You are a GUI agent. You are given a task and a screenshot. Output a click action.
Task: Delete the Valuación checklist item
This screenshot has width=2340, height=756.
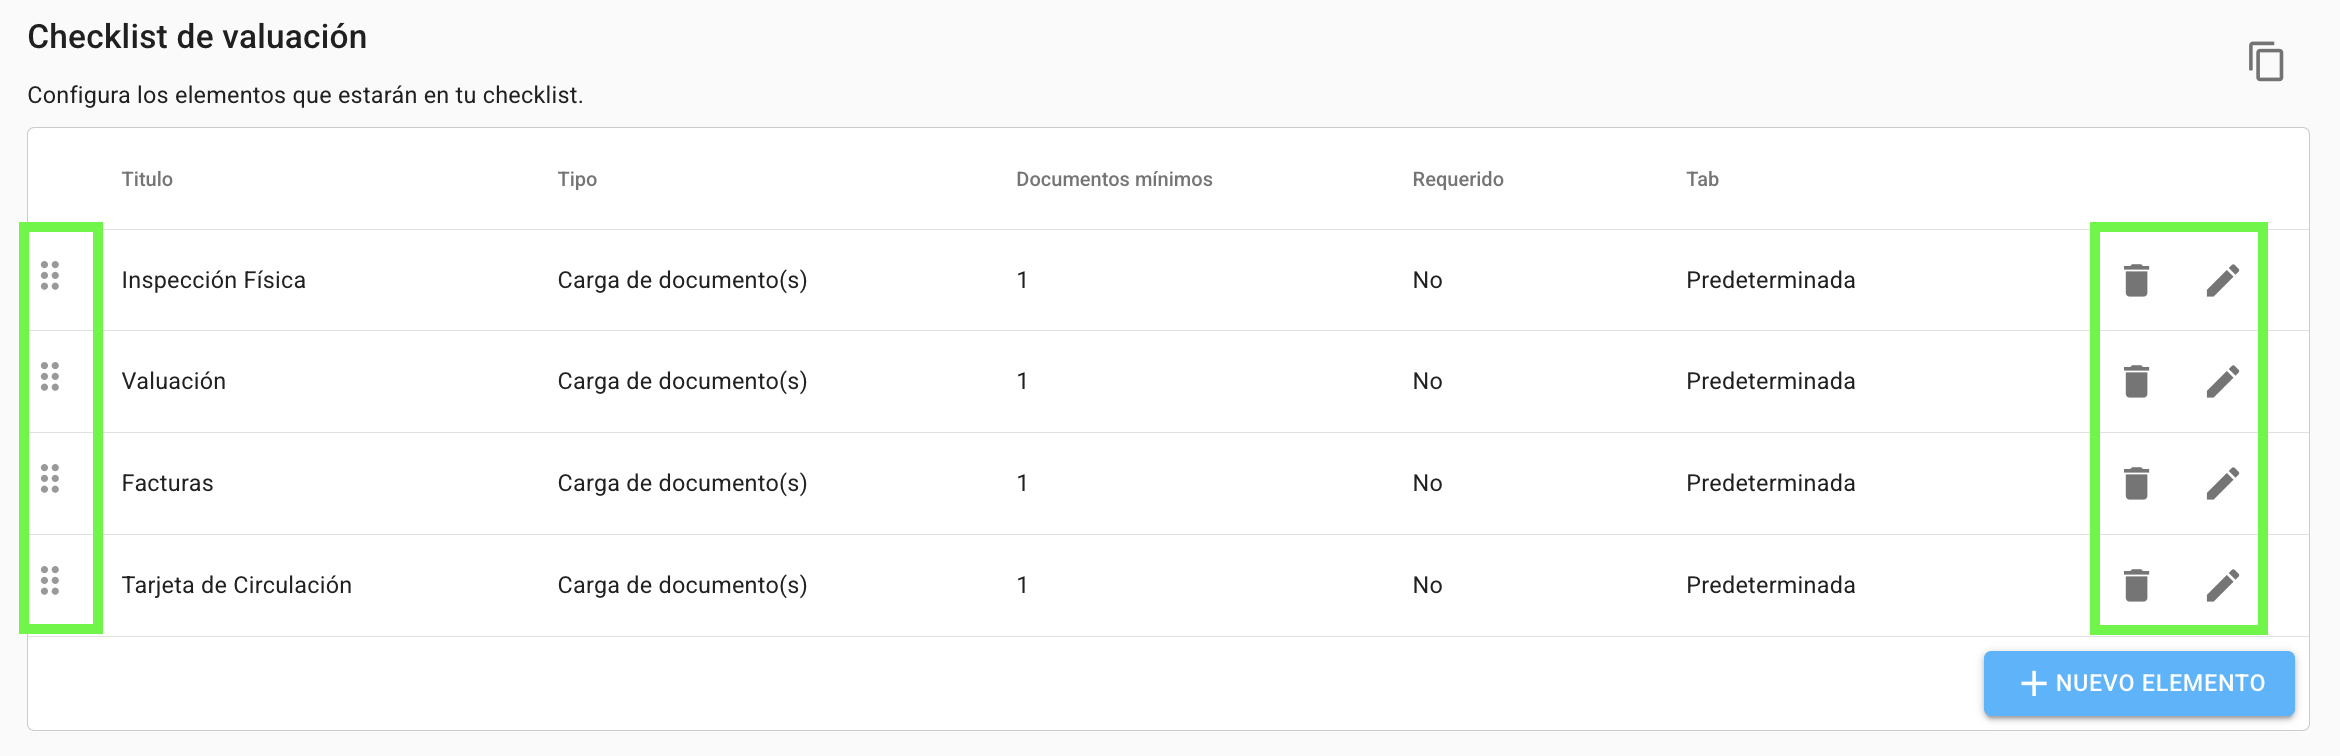point(2136,381)
